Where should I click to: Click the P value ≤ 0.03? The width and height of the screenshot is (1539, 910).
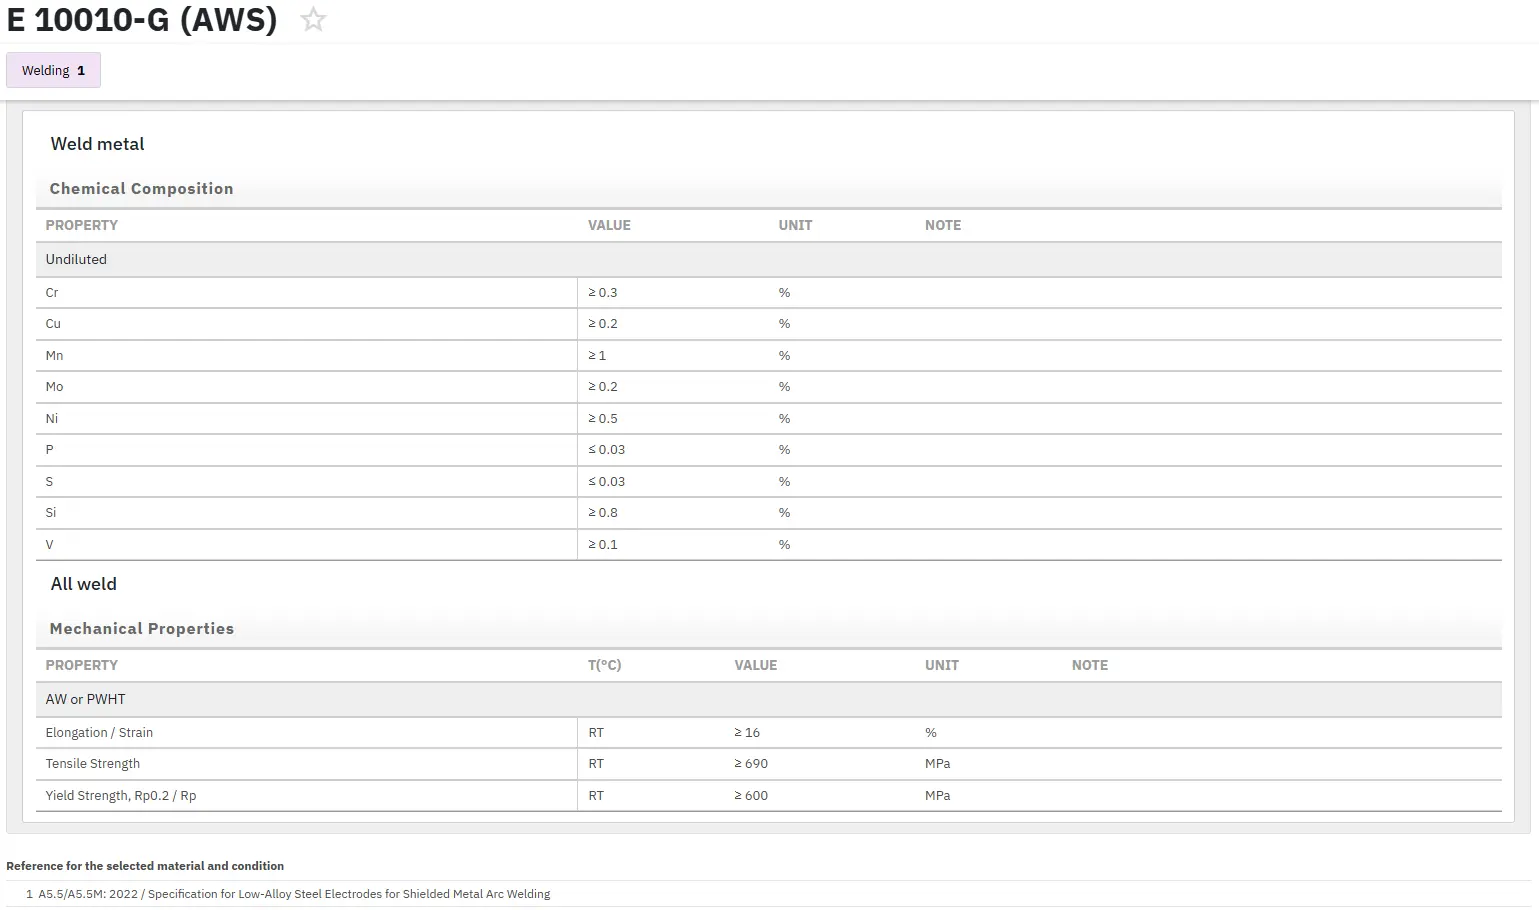tap(606, 450)
